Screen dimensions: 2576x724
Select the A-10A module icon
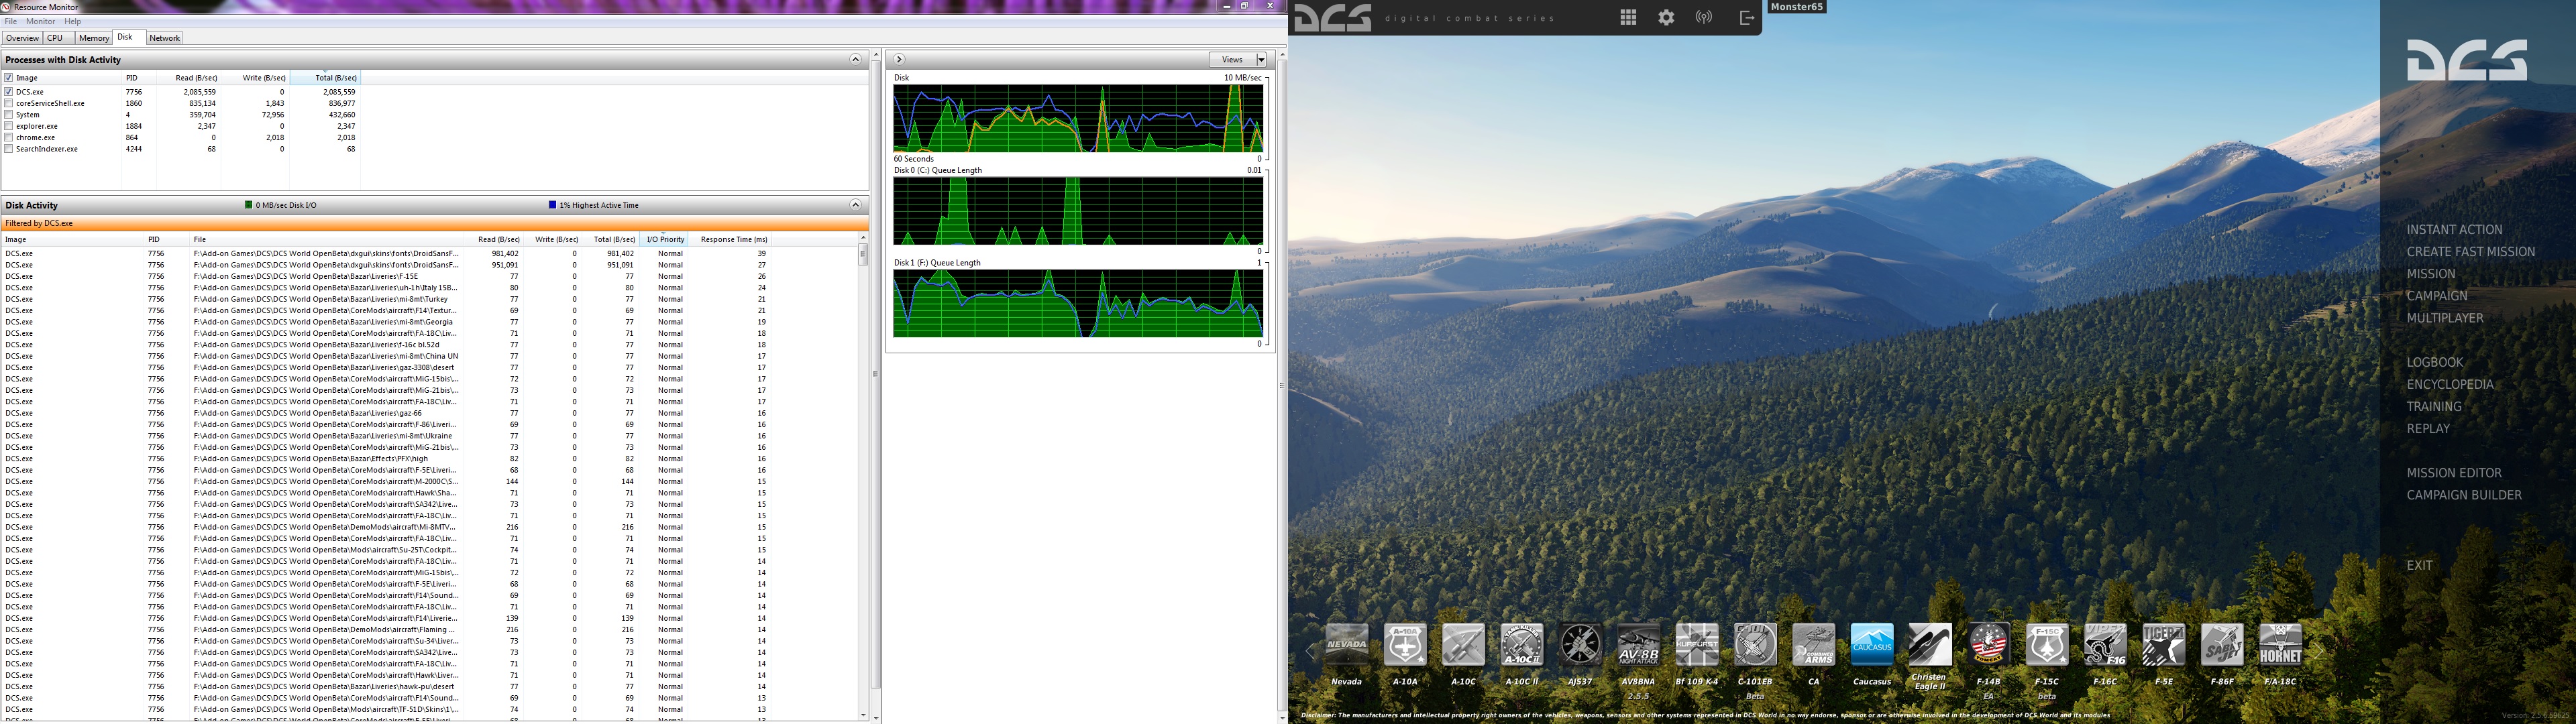click(1405, 645)
